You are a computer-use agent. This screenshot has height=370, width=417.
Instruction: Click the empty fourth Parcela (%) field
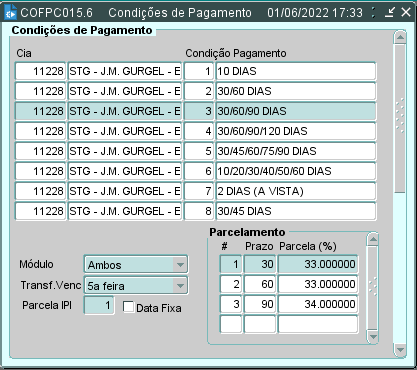click(x=318, y=324)
